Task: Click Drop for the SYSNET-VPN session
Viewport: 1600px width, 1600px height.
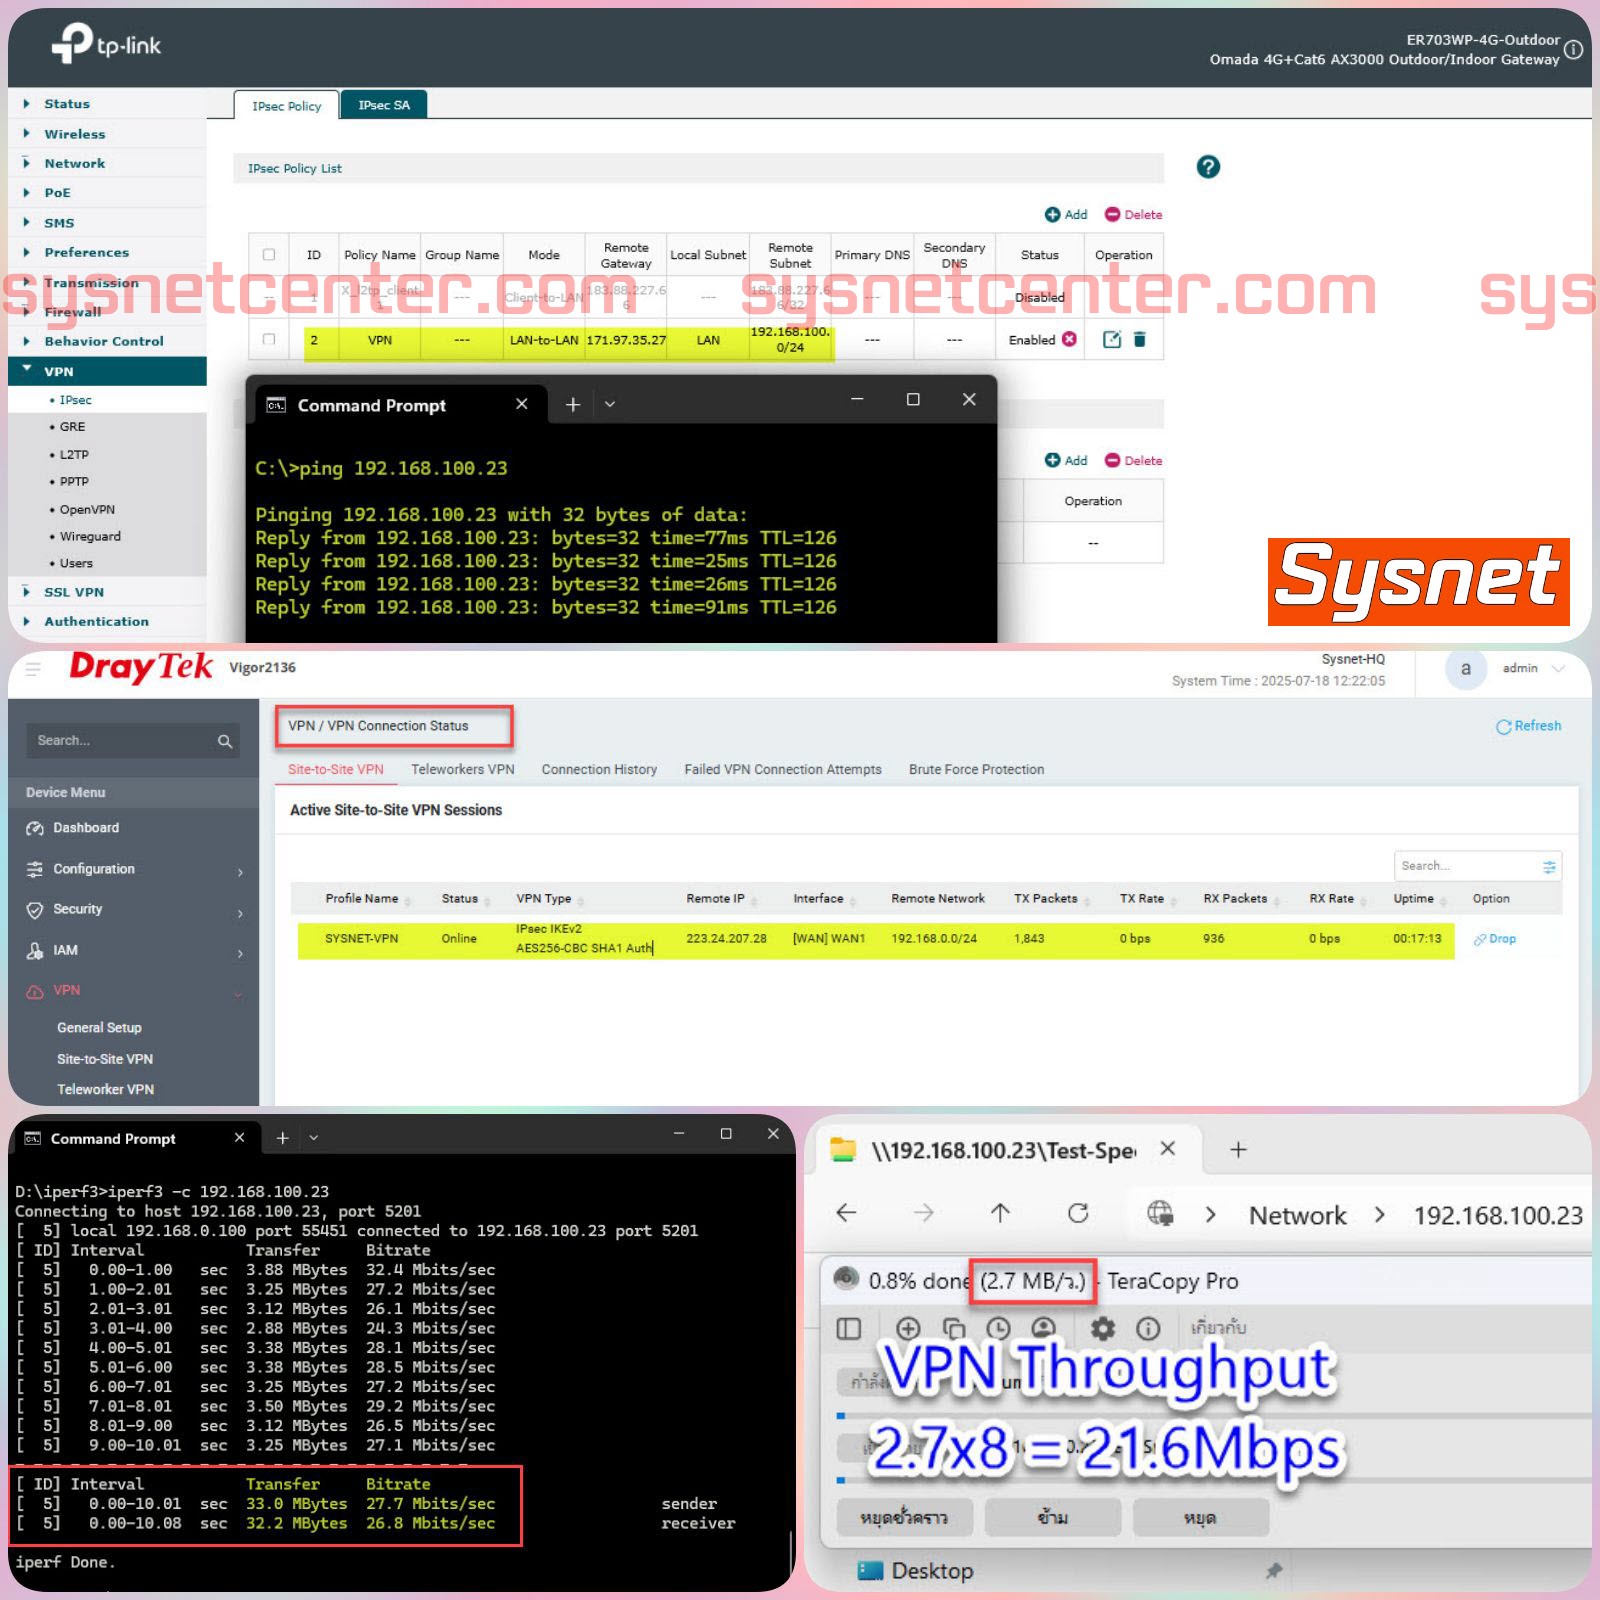Action: [x=1495, y=939]
